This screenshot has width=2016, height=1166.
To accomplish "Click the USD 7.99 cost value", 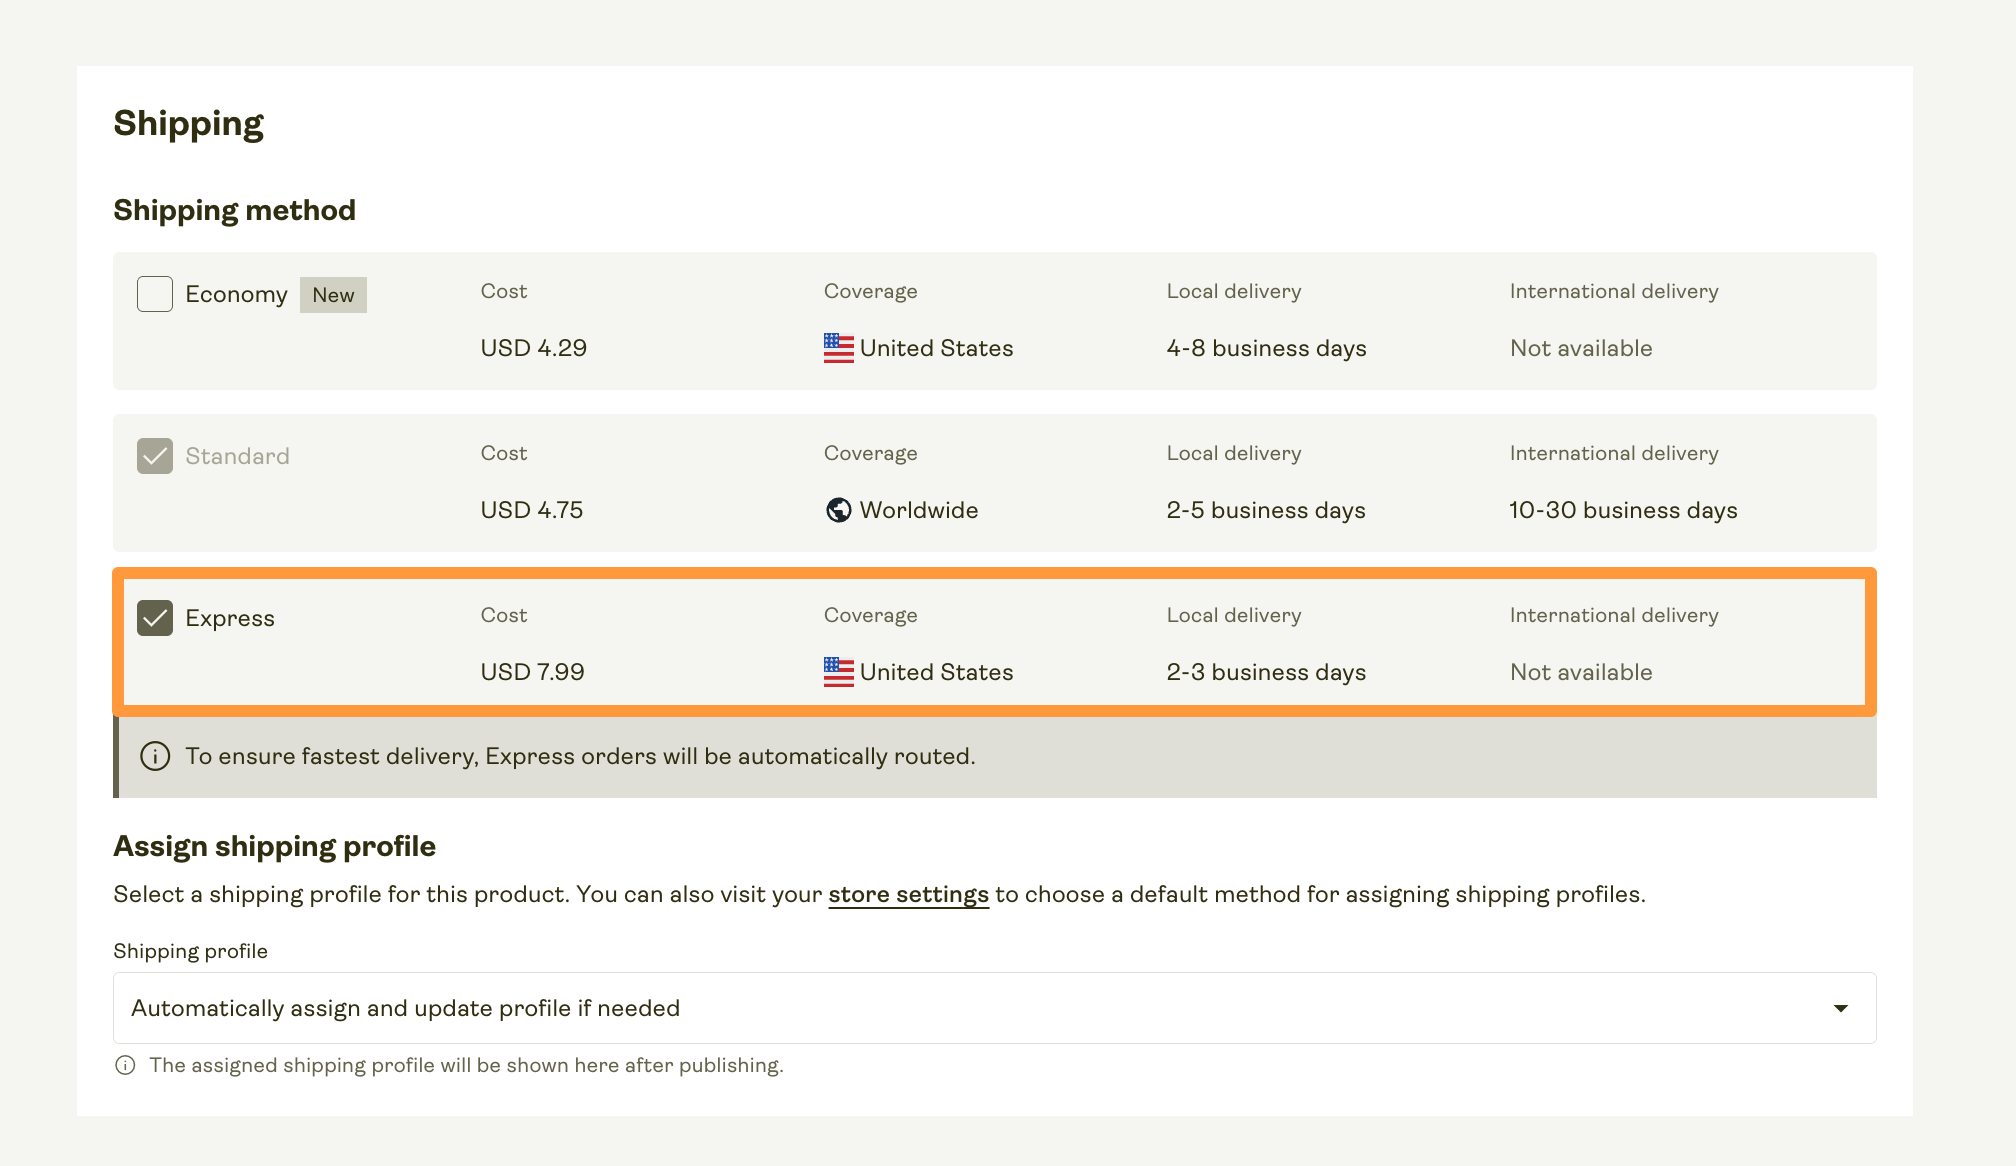I will [x=533, y=671].
